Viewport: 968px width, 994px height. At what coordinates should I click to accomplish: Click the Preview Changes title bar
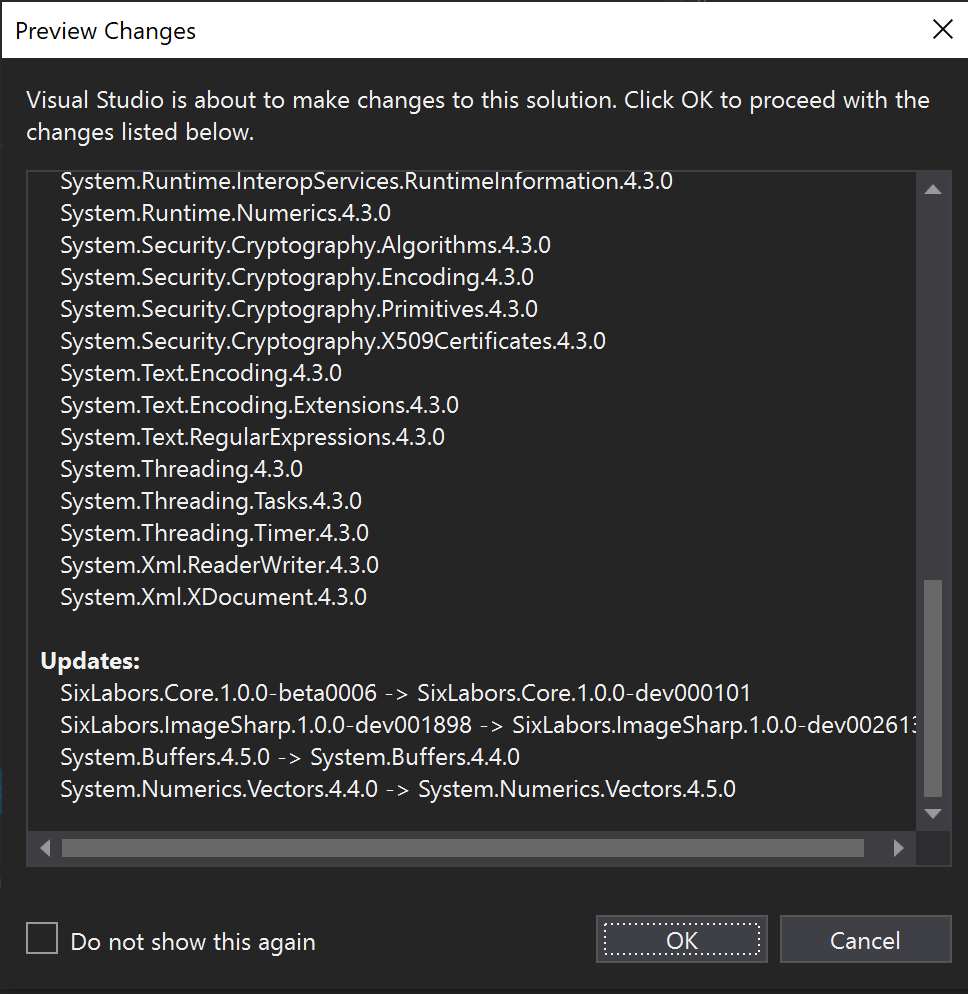coord(104,30)
